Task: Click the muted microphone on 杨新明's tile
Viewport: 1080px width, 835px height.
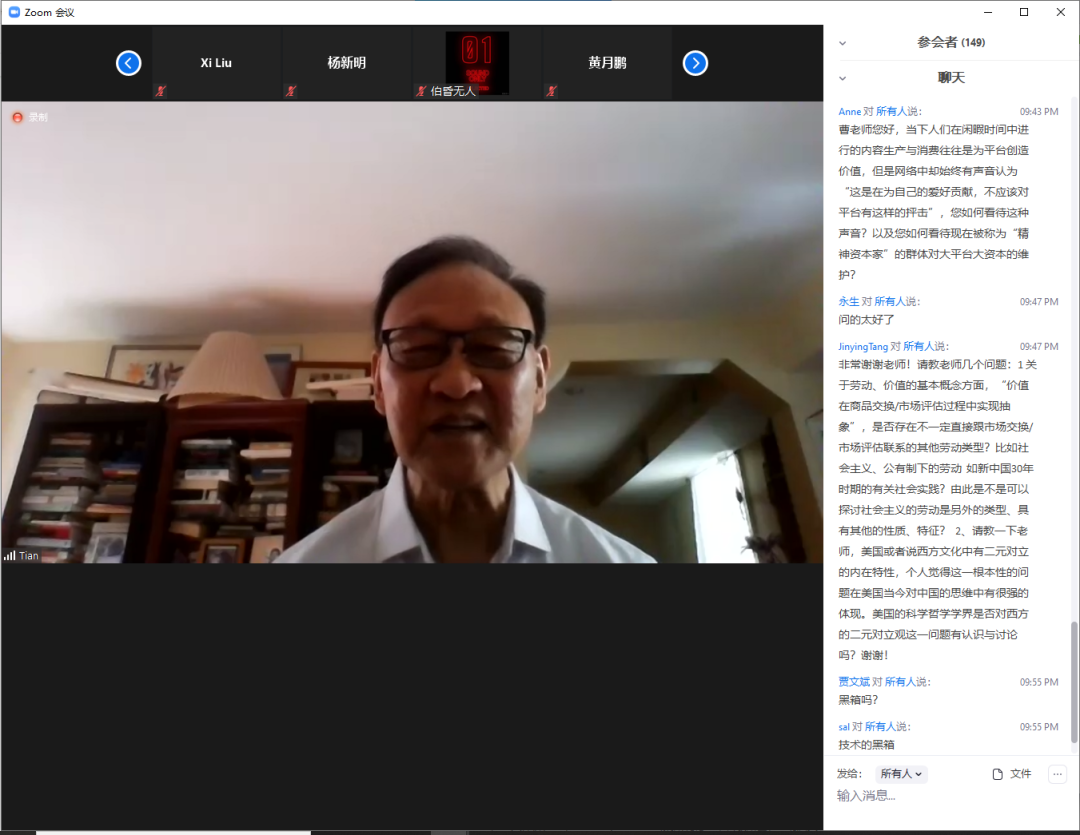Action: tap(290, 91)
